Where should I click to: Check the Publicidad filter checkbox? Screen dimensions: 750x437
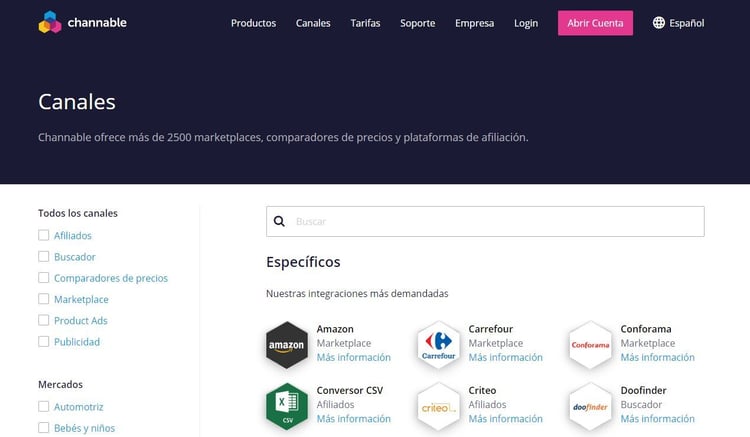coord(44,341)
